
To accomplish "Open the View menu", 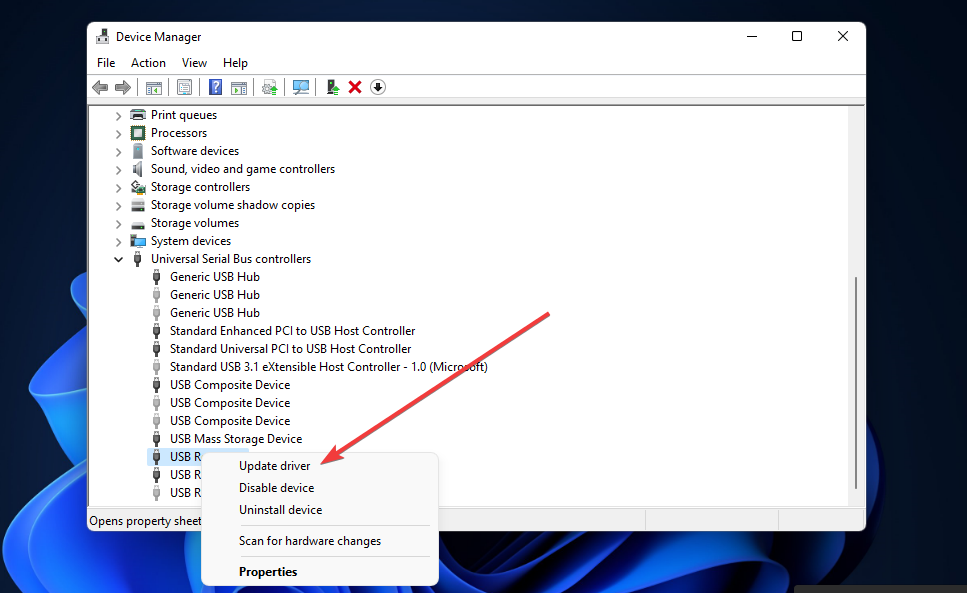I will tap(194, 63).
